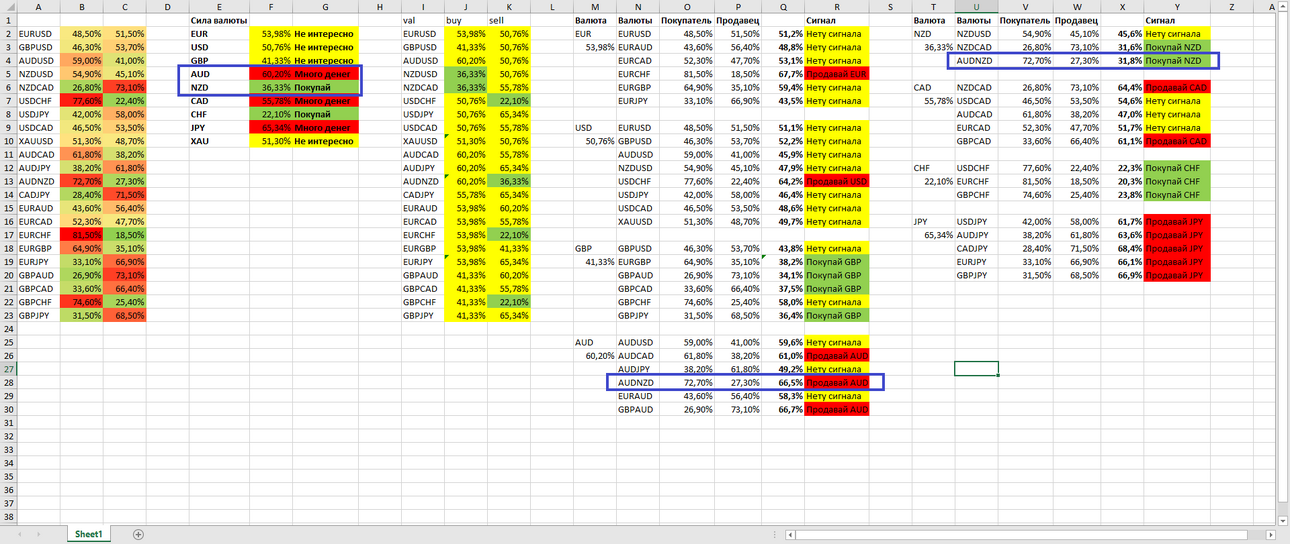Click cell U4 labeled AUDNZD
1290x544 pixels.
[x=977, y=60]
